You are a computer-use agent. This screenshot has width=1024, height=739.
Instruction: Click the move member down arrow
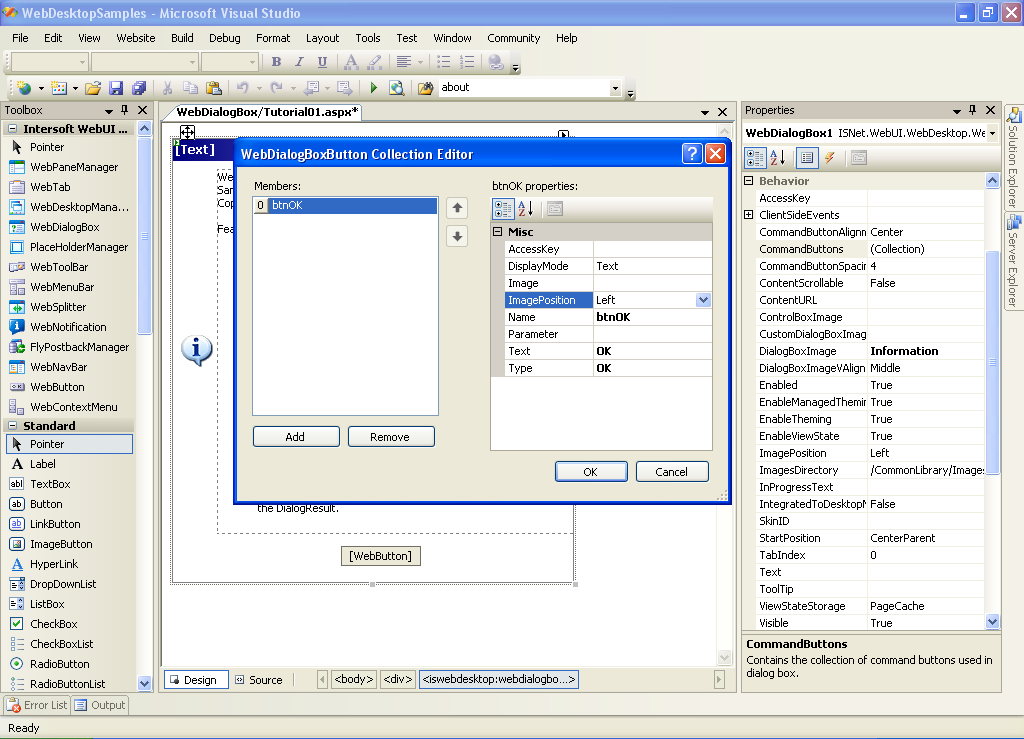coord(457,237)
